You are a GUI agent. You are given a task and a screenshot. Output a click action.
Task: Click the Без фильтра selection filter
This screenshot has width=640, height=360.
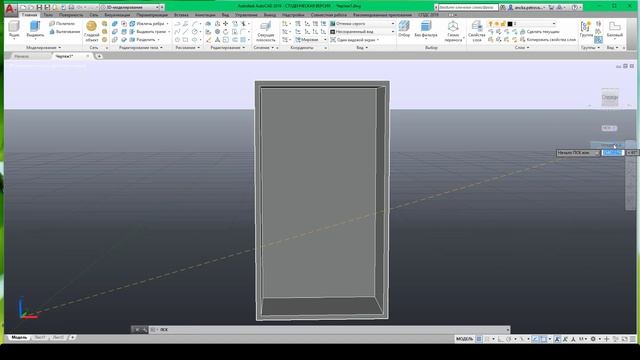click(x=425, y=29)
